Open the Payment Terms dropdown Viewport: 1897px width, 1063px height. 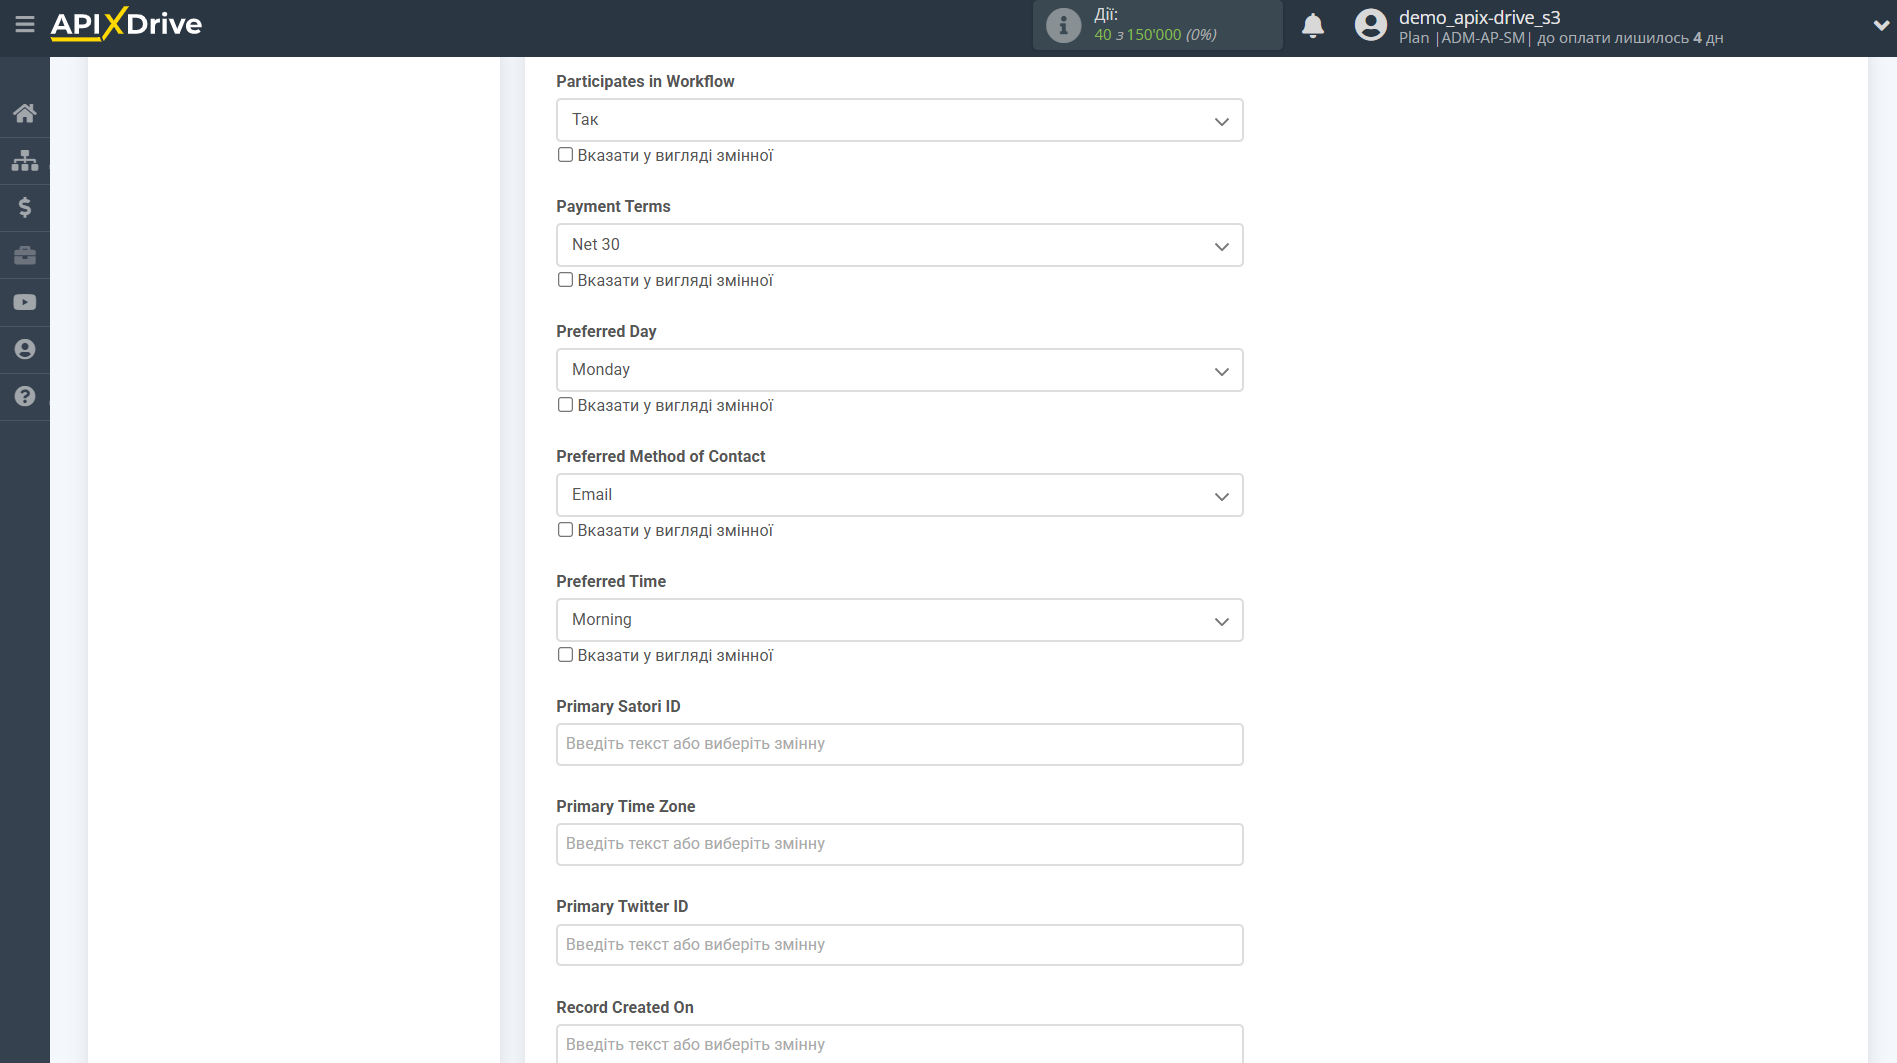[x=899, y=245]
